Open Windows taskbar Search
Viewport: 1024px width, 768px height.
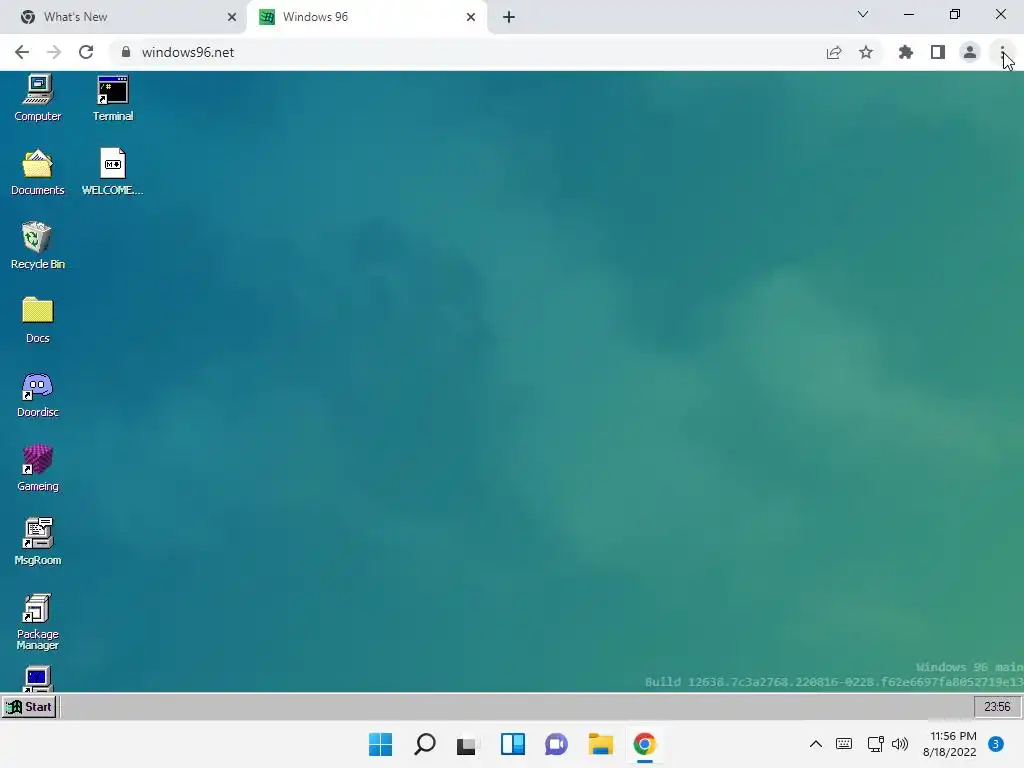click(424, 744)
